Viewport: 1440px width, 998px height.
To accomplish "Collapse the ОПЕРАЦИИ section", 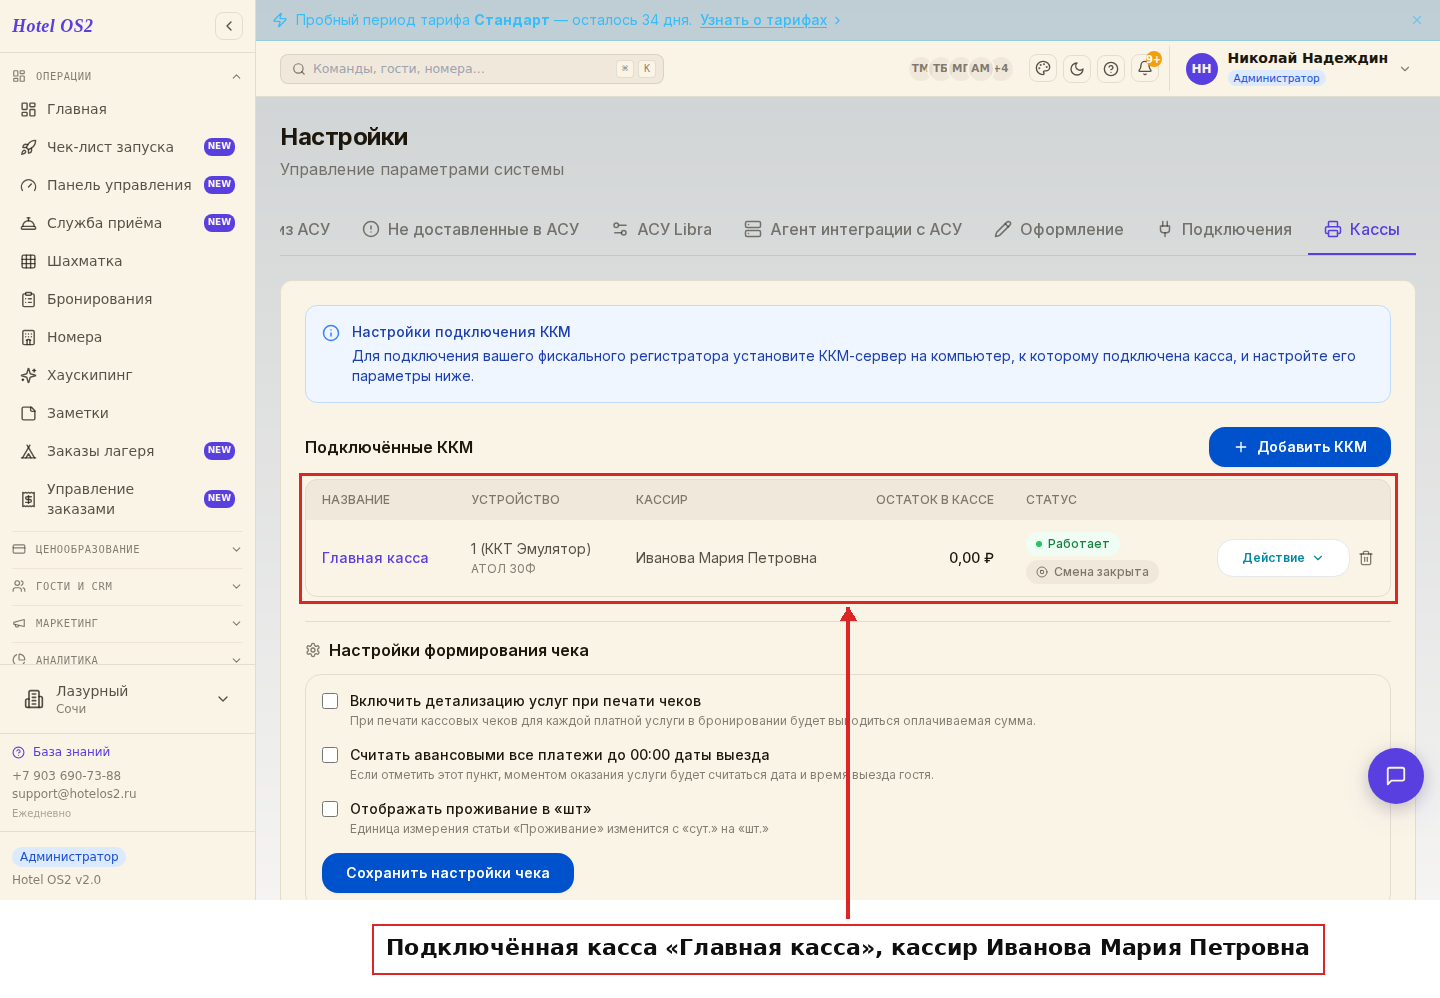I will pos(127,76).
